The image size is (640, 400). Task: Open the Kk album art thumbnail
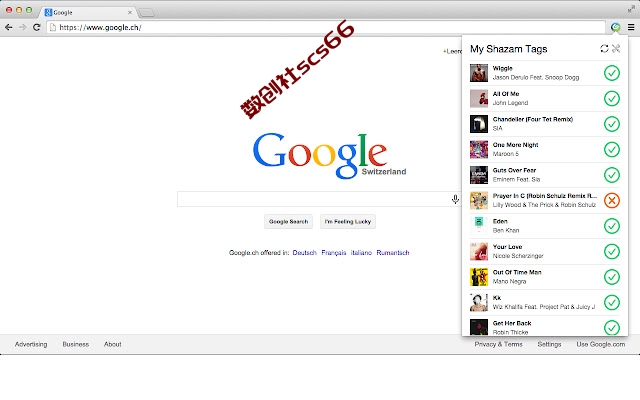click(x=479, y=302)
